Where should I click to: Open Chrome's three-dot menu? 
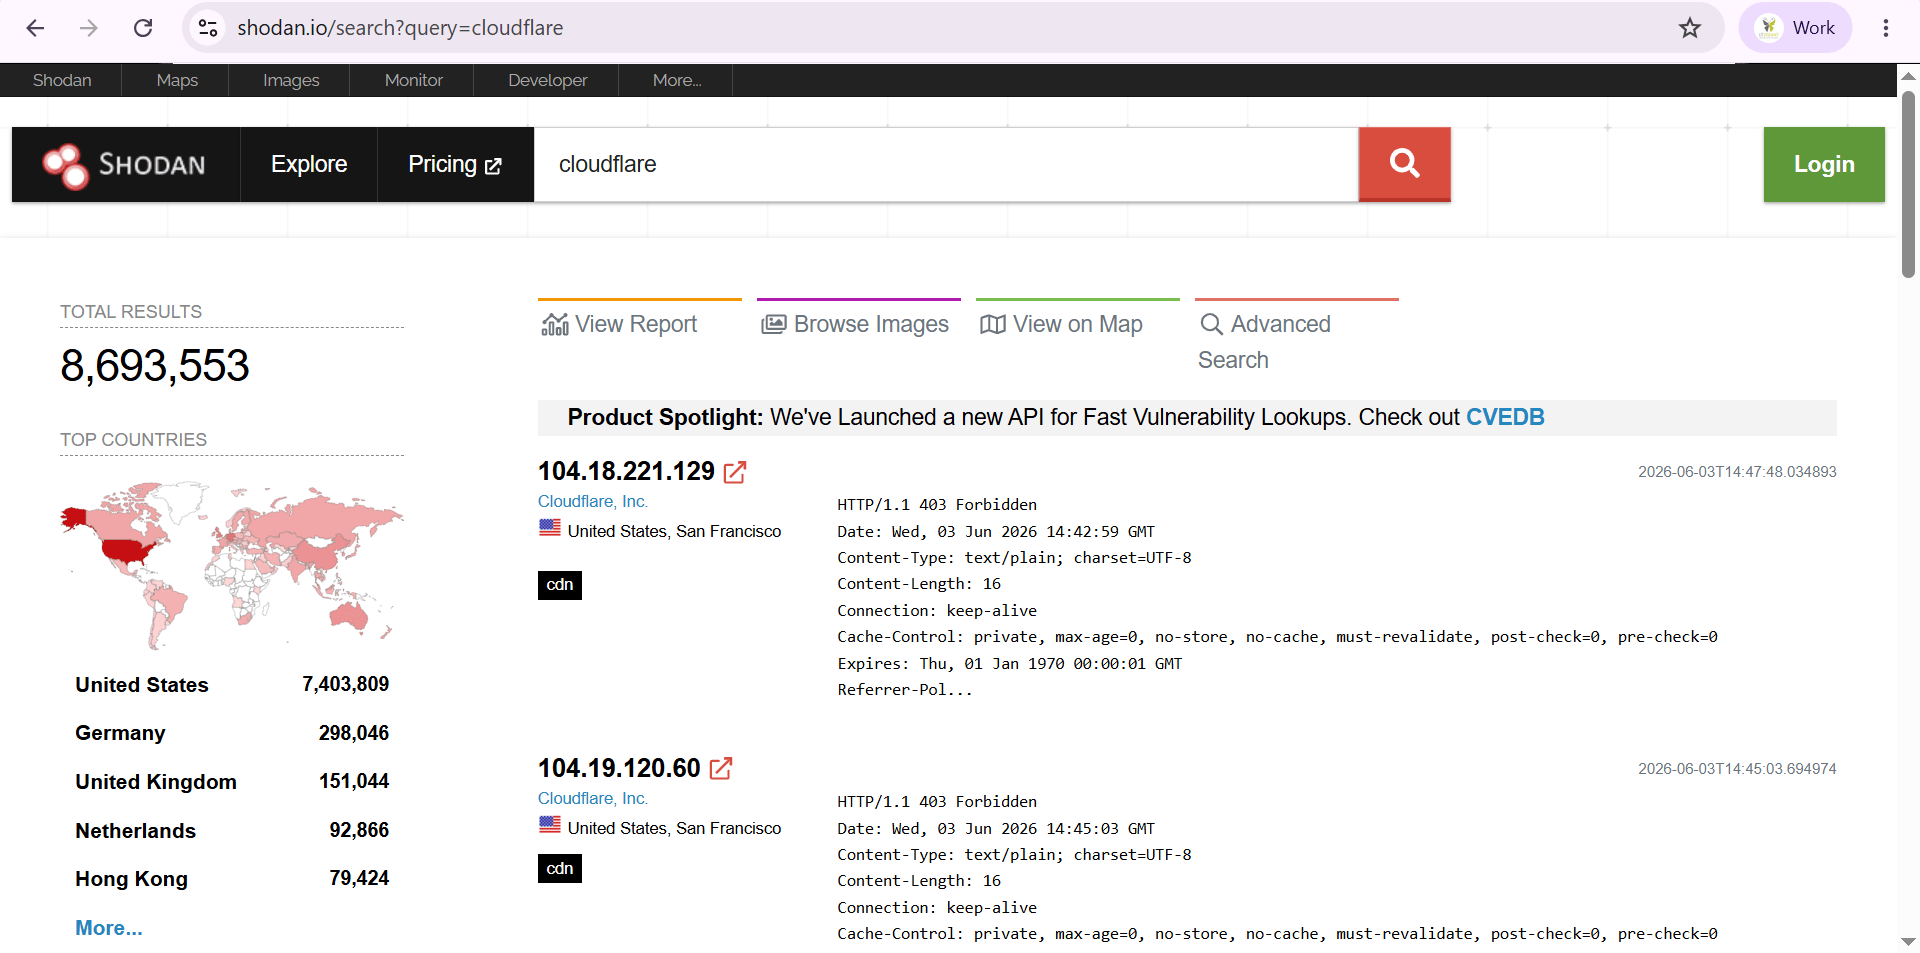click(1886, 28)
